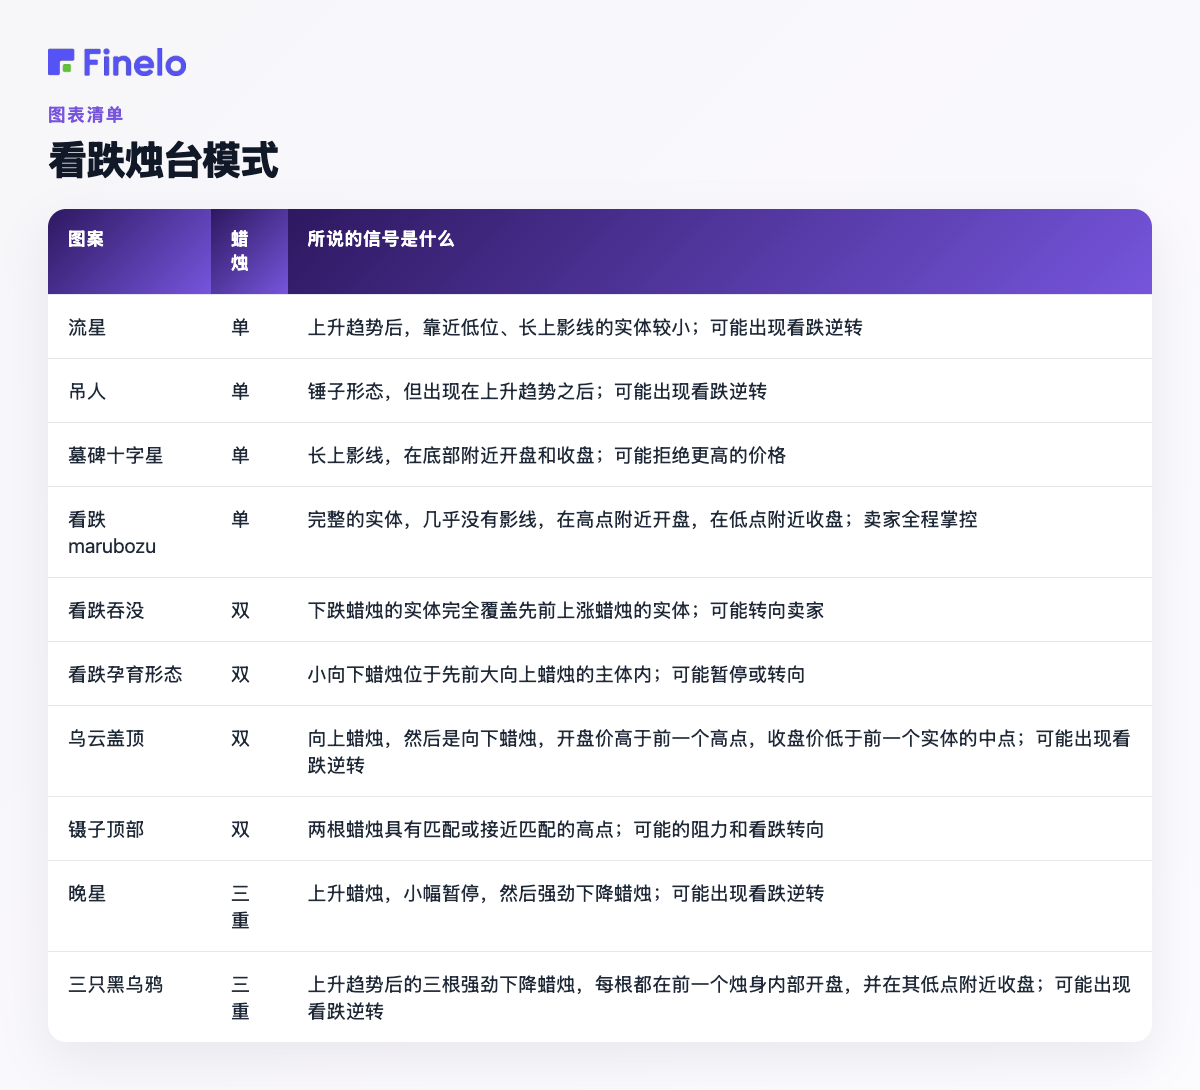Viewport: 1200px width, 1090px height.
Task: Click the 单 candle count in 吊人 row
Action: 240,391
